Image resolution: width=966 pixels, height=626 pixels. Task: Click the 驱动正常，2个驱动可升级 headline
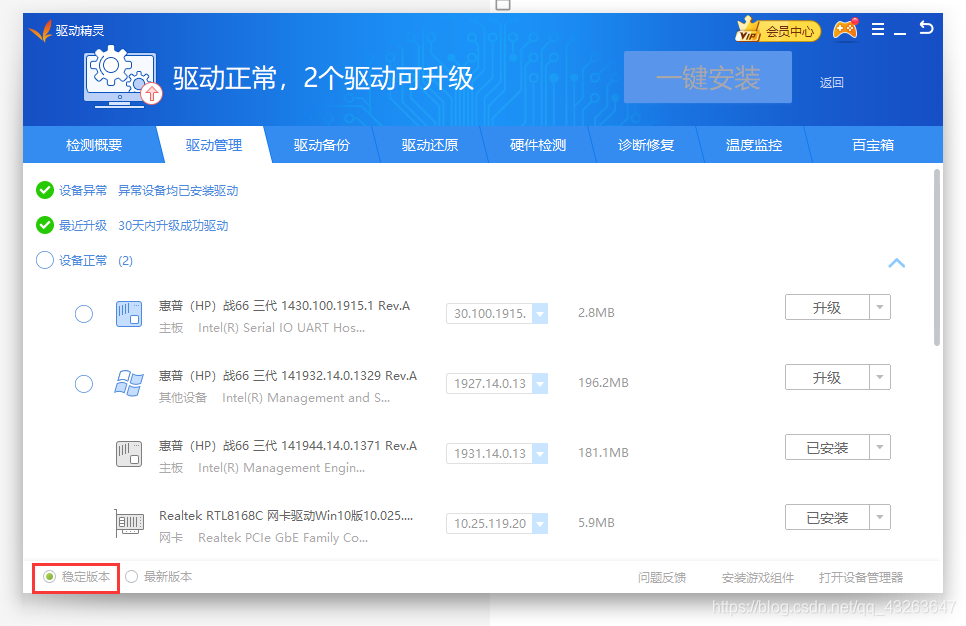click(x=323, y=78)
